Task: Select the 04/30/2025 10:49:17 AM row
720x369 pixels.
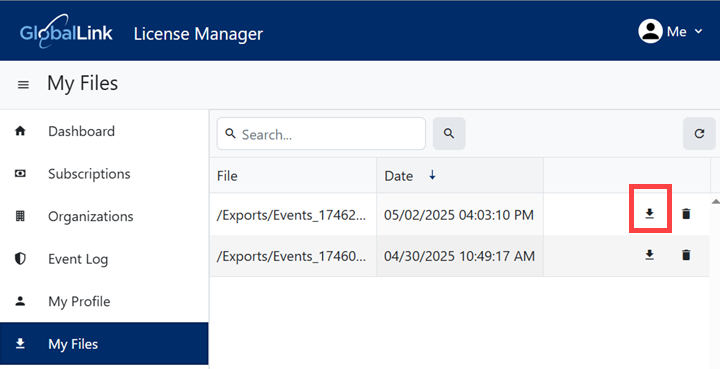Action: (x=460, y=256)
